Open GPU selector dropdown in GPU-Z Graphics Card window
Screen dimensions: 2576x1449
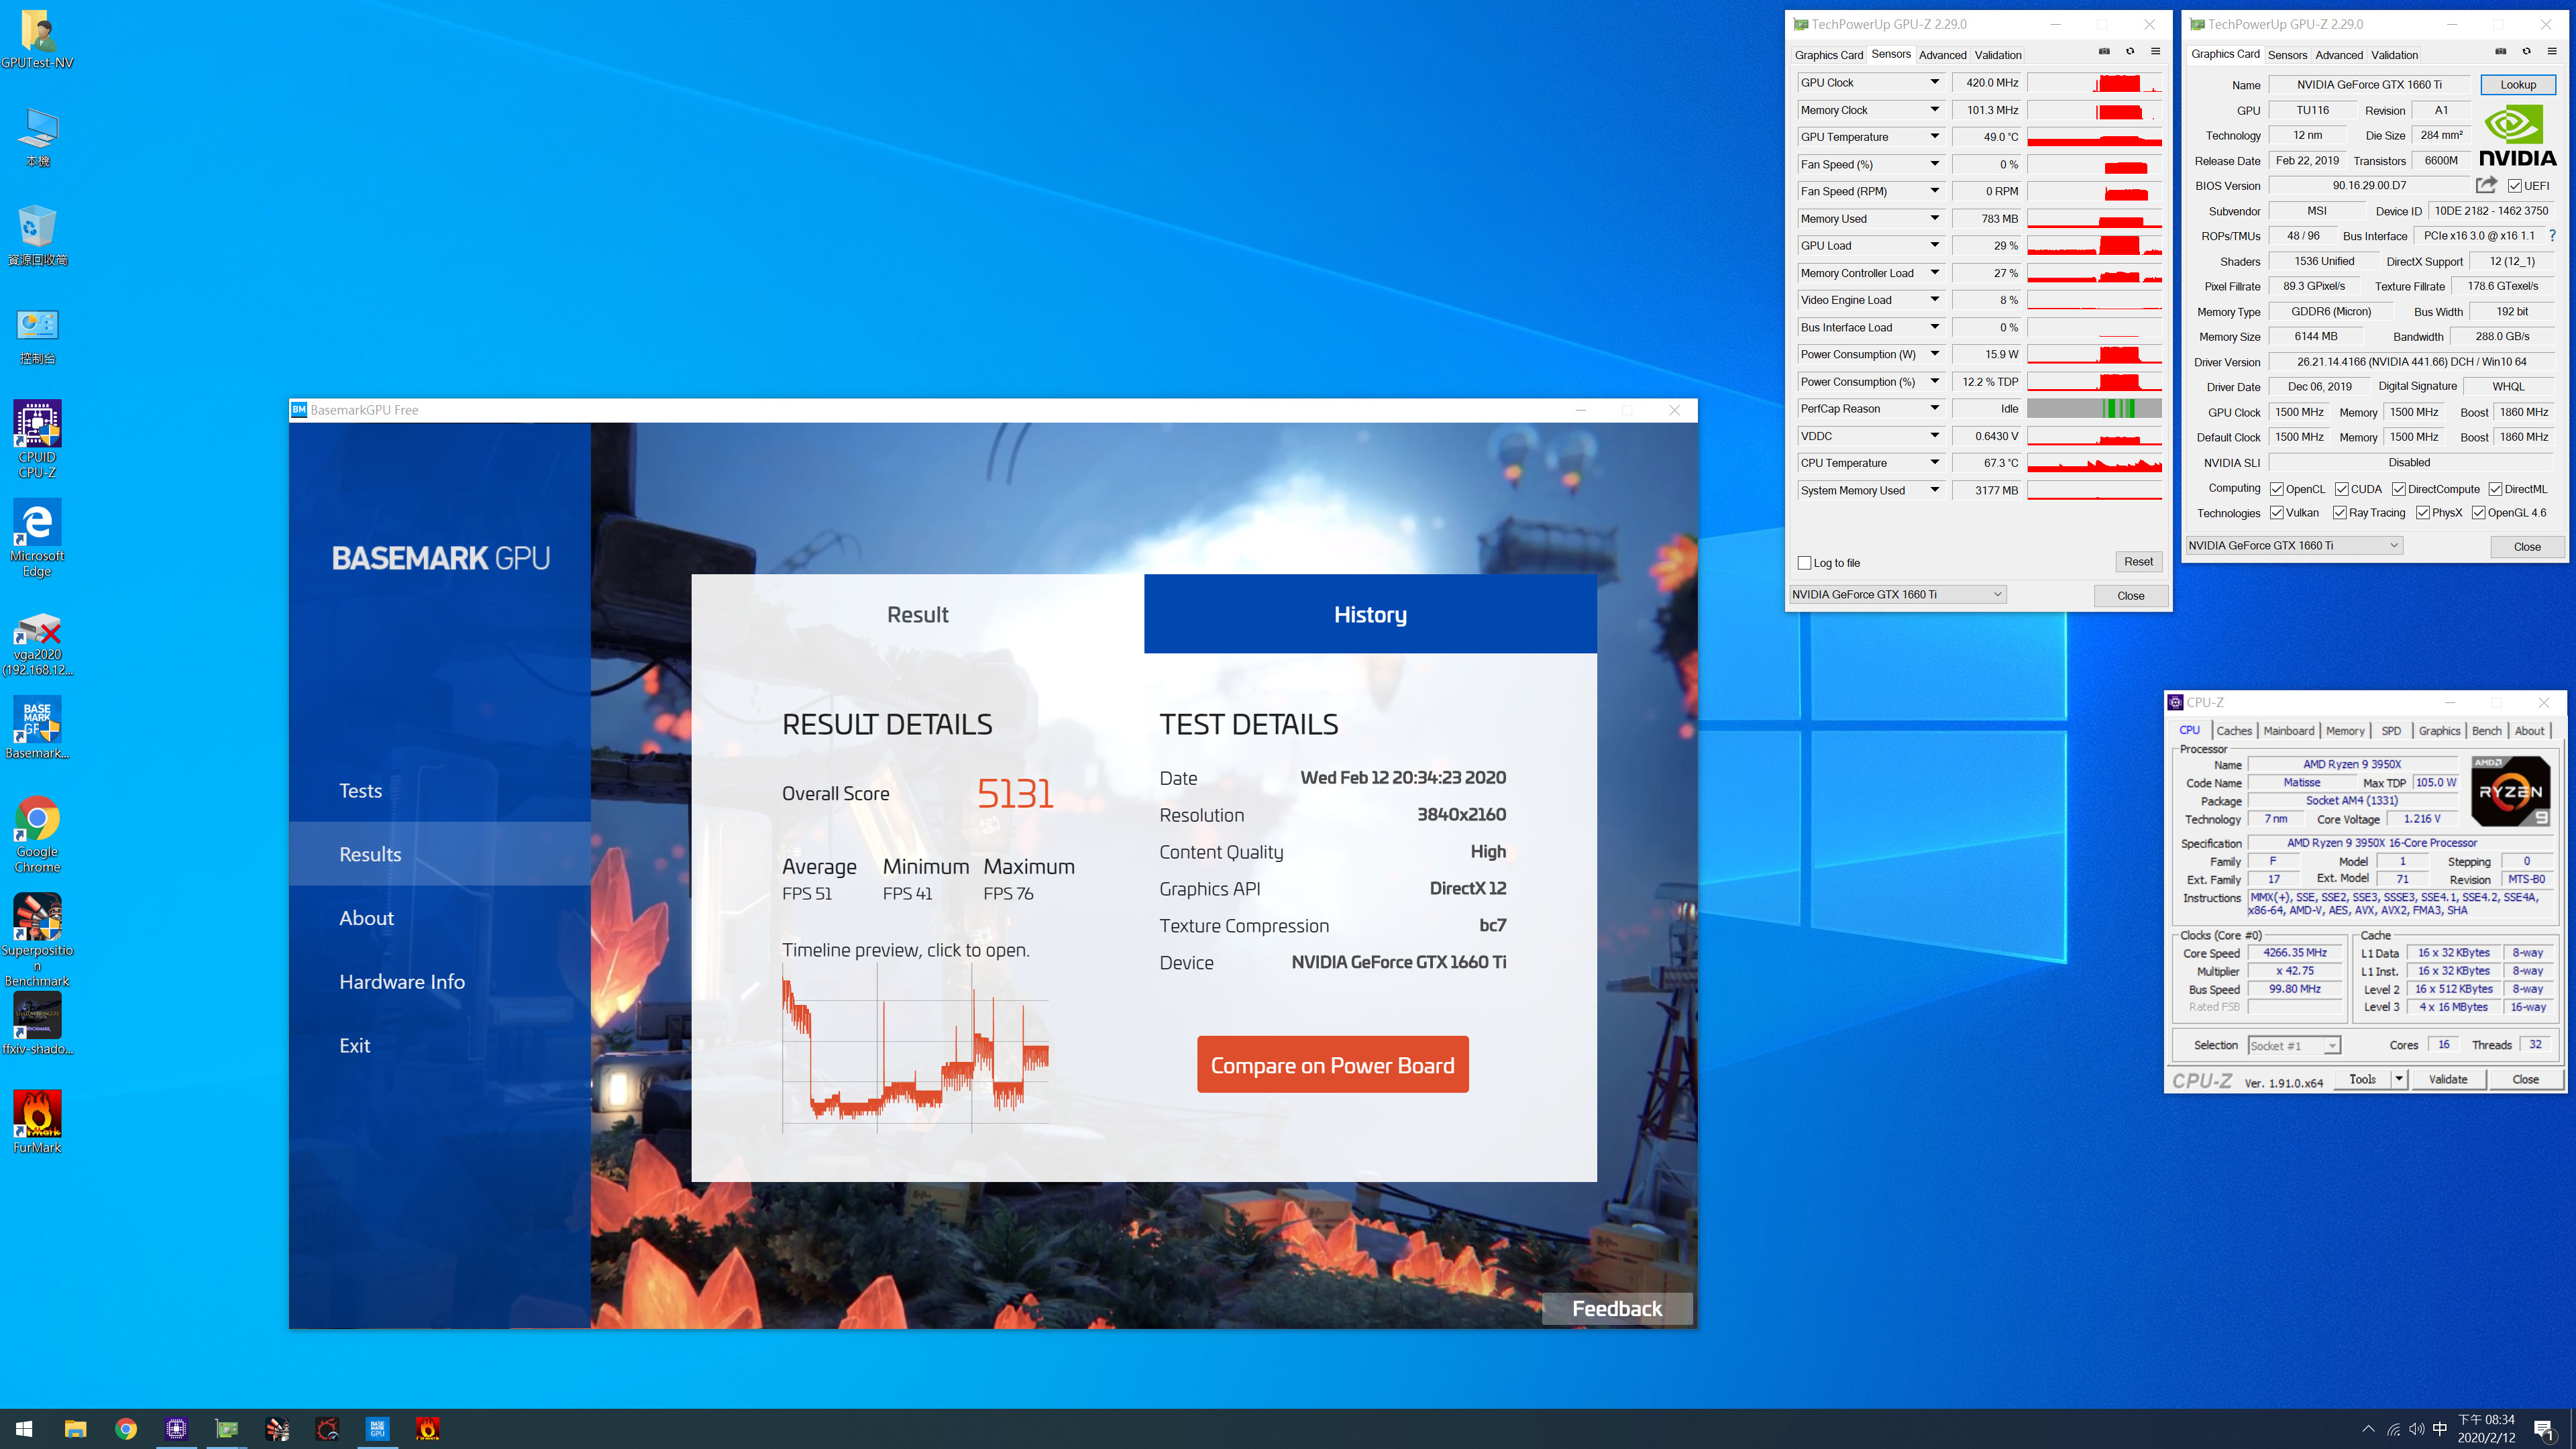(x=2294, y=545)
